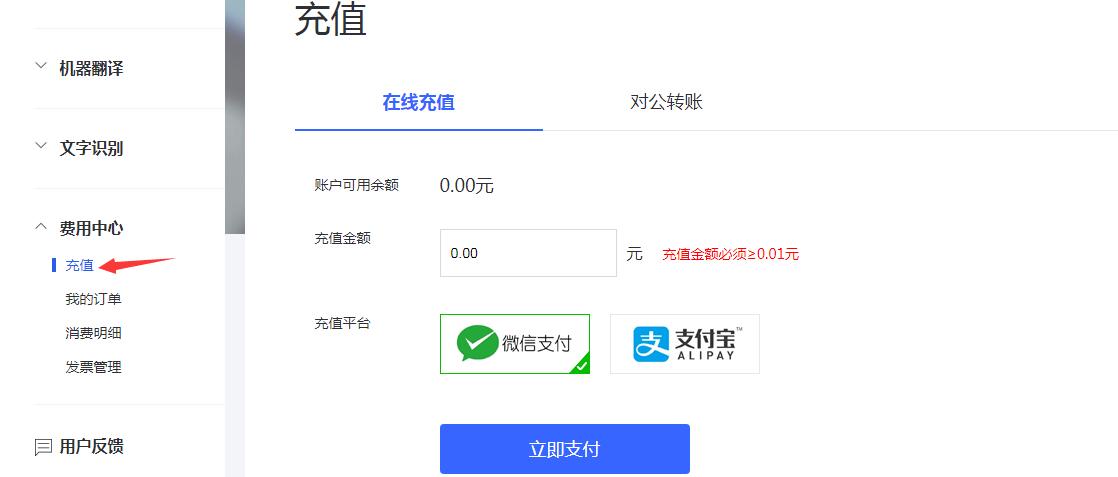This screenshot has width=1118, height=477.
Task: Click the 用户反馈 feedback icon
Action: click(43, 447)
